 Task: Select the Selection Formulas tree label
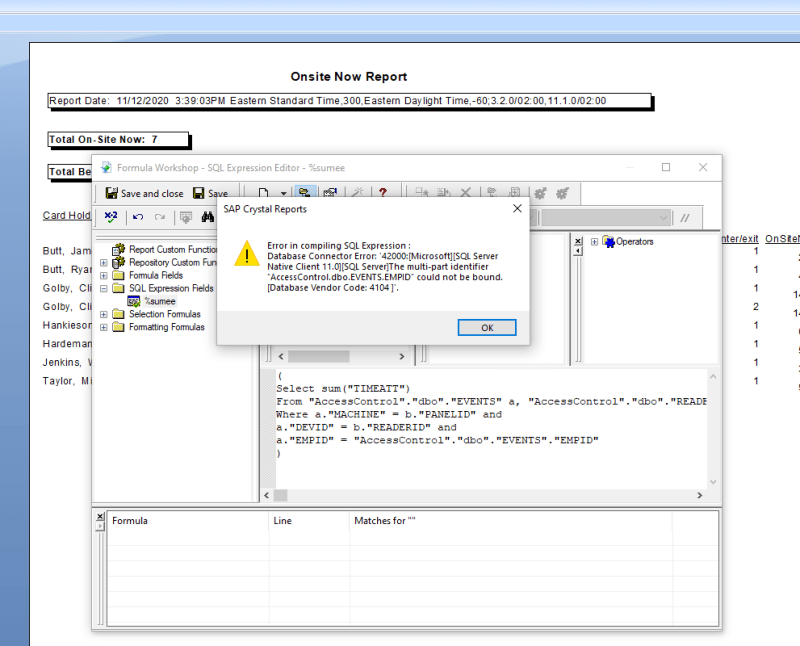[165, 314]
